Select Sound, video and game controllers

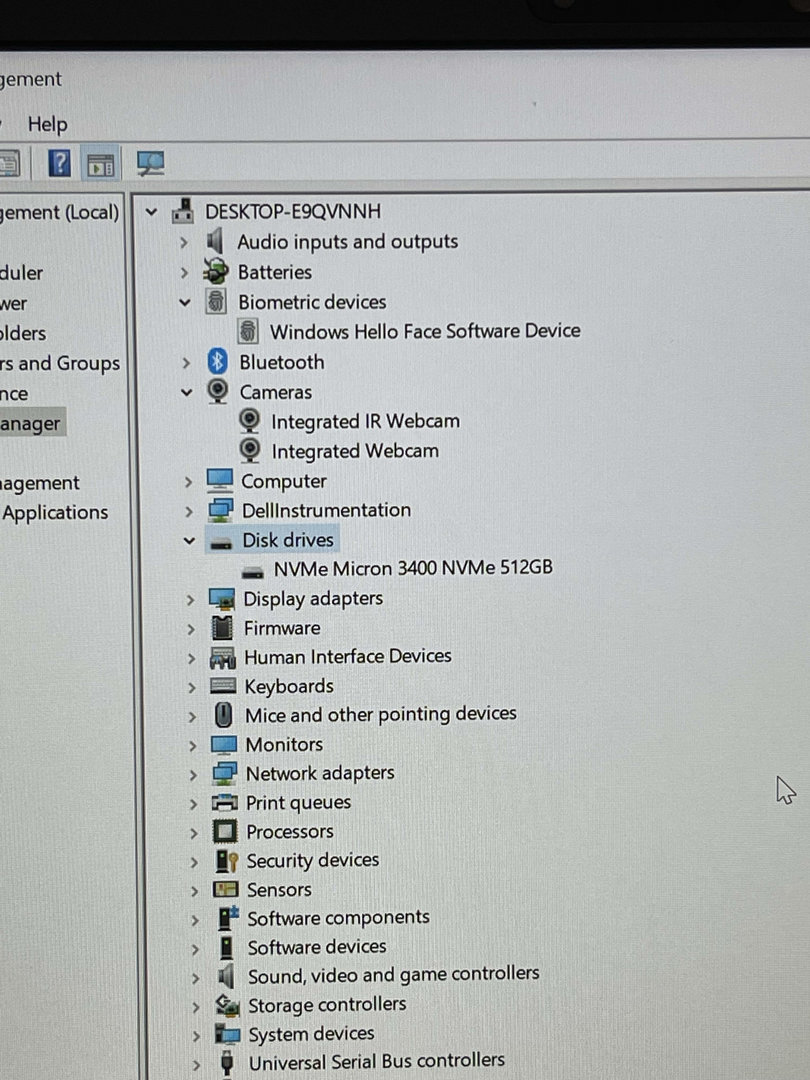click(x=393, y=974)
